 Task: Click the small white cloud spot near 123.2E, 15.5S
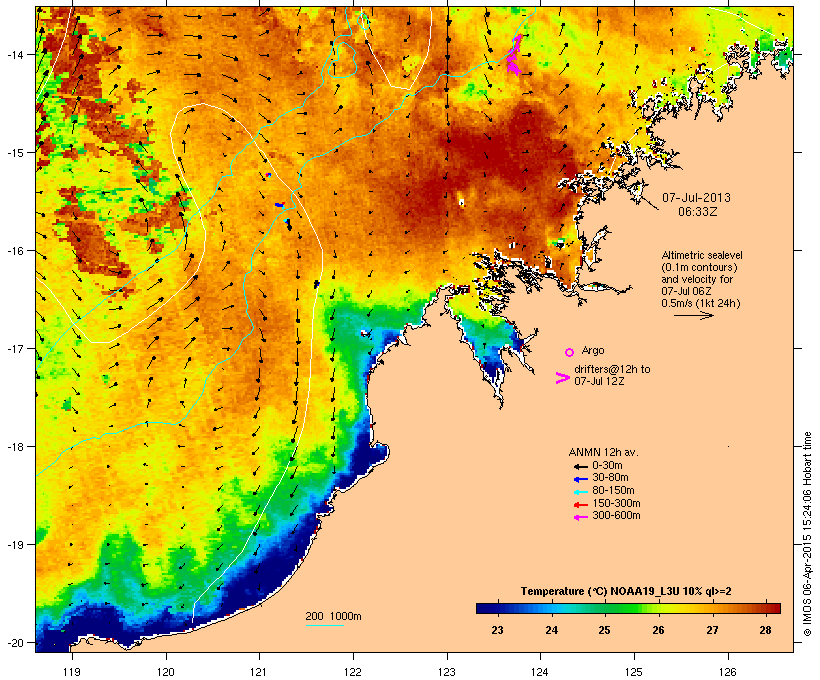[462, 199]
